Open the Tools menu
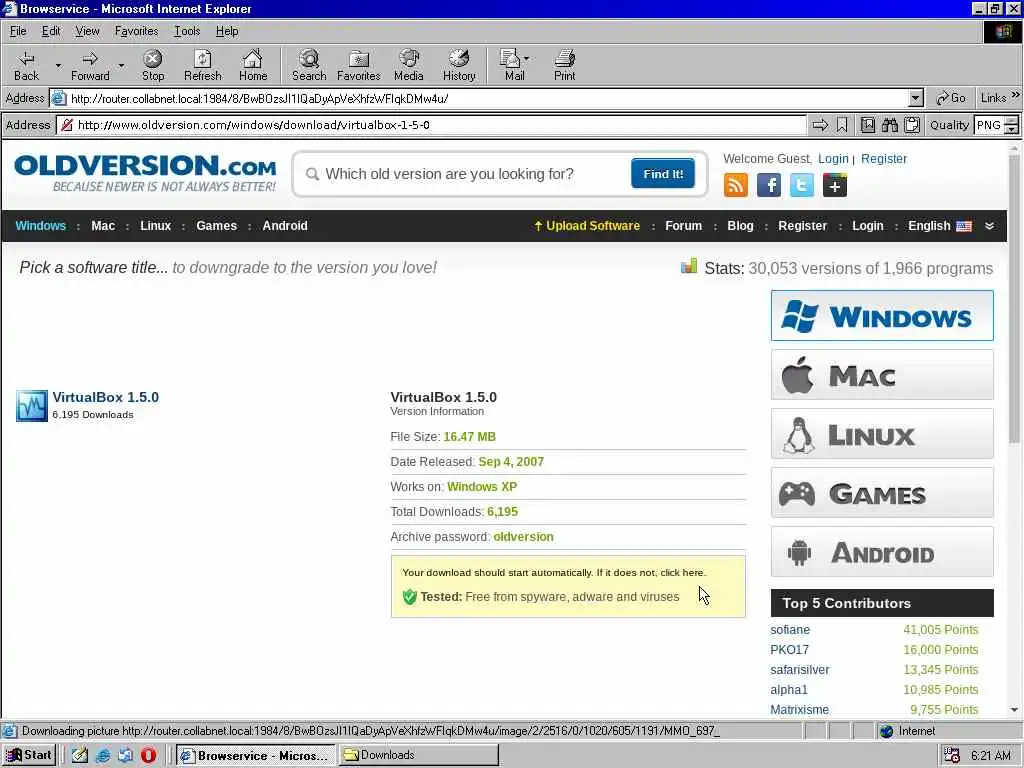Image resolution: width=1024 pixels, height=768 pixels. [x=187, y=31]
